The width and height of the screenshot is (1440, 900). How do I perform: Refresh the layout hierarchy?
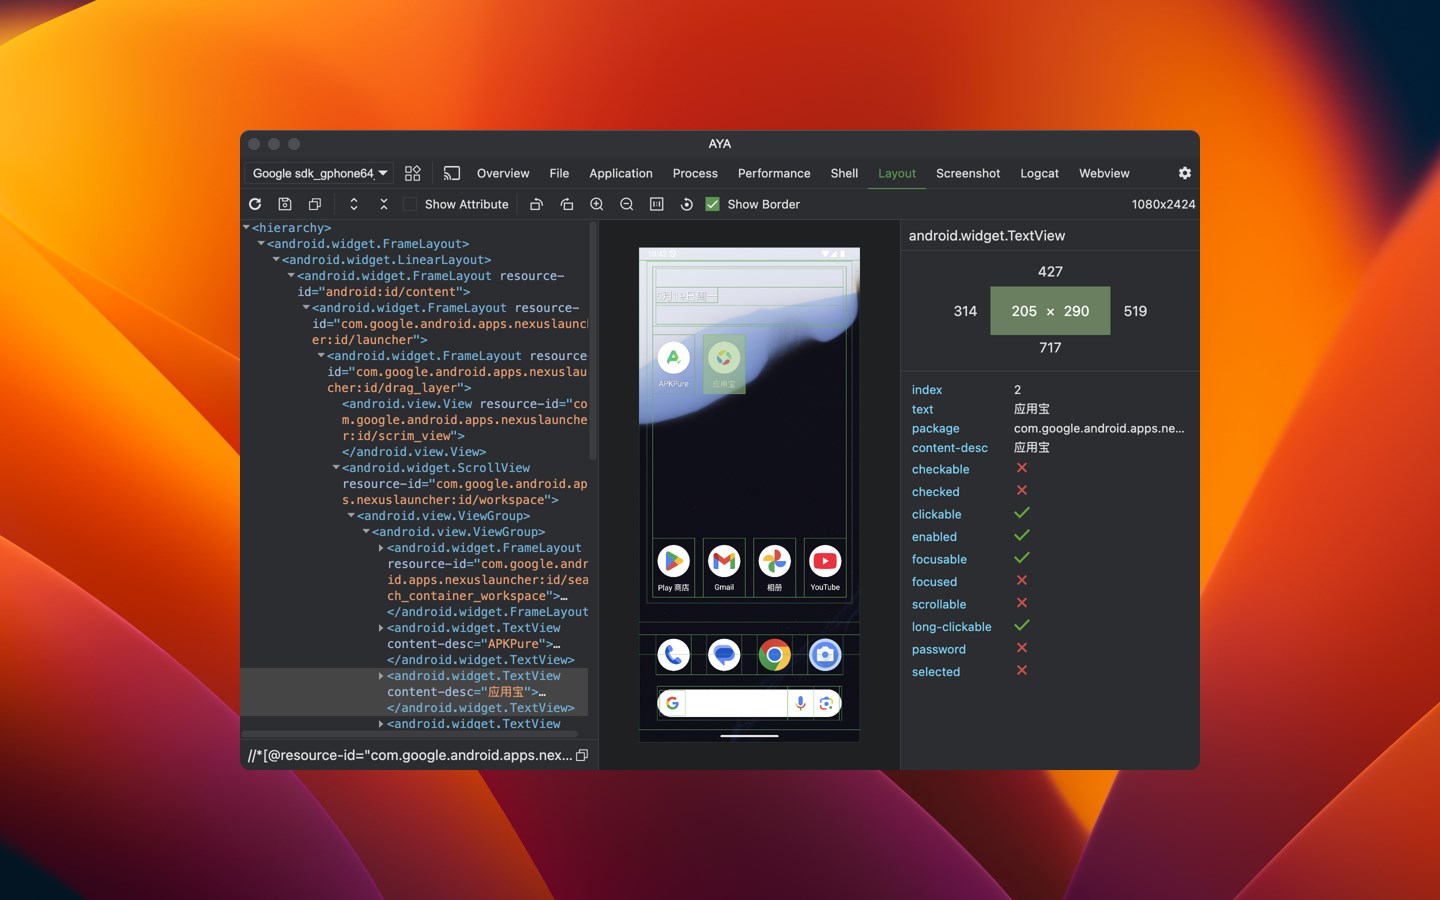[x=255, y=204]
